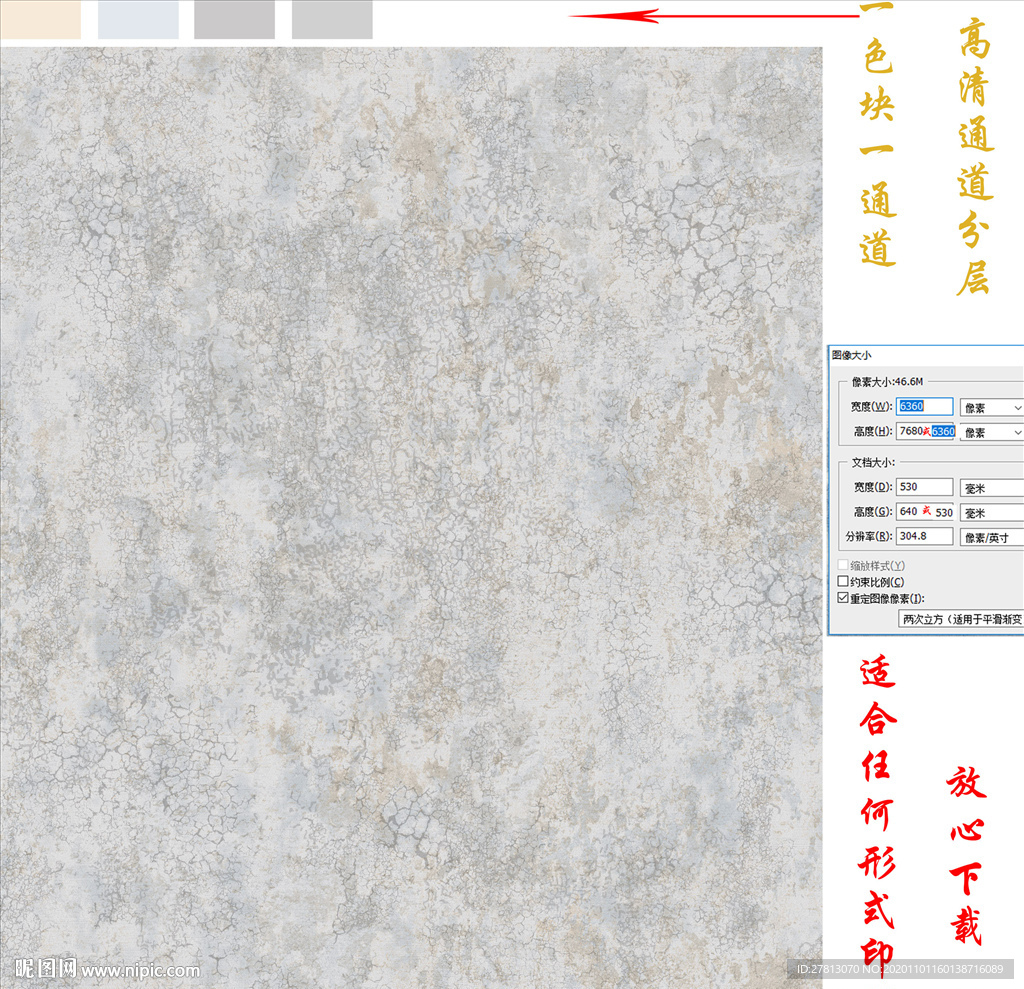The height and width of the screenshot is (989, 1024).
Task: Open the pixel height unit dropdown (像素)
Action: click(991, 432)
